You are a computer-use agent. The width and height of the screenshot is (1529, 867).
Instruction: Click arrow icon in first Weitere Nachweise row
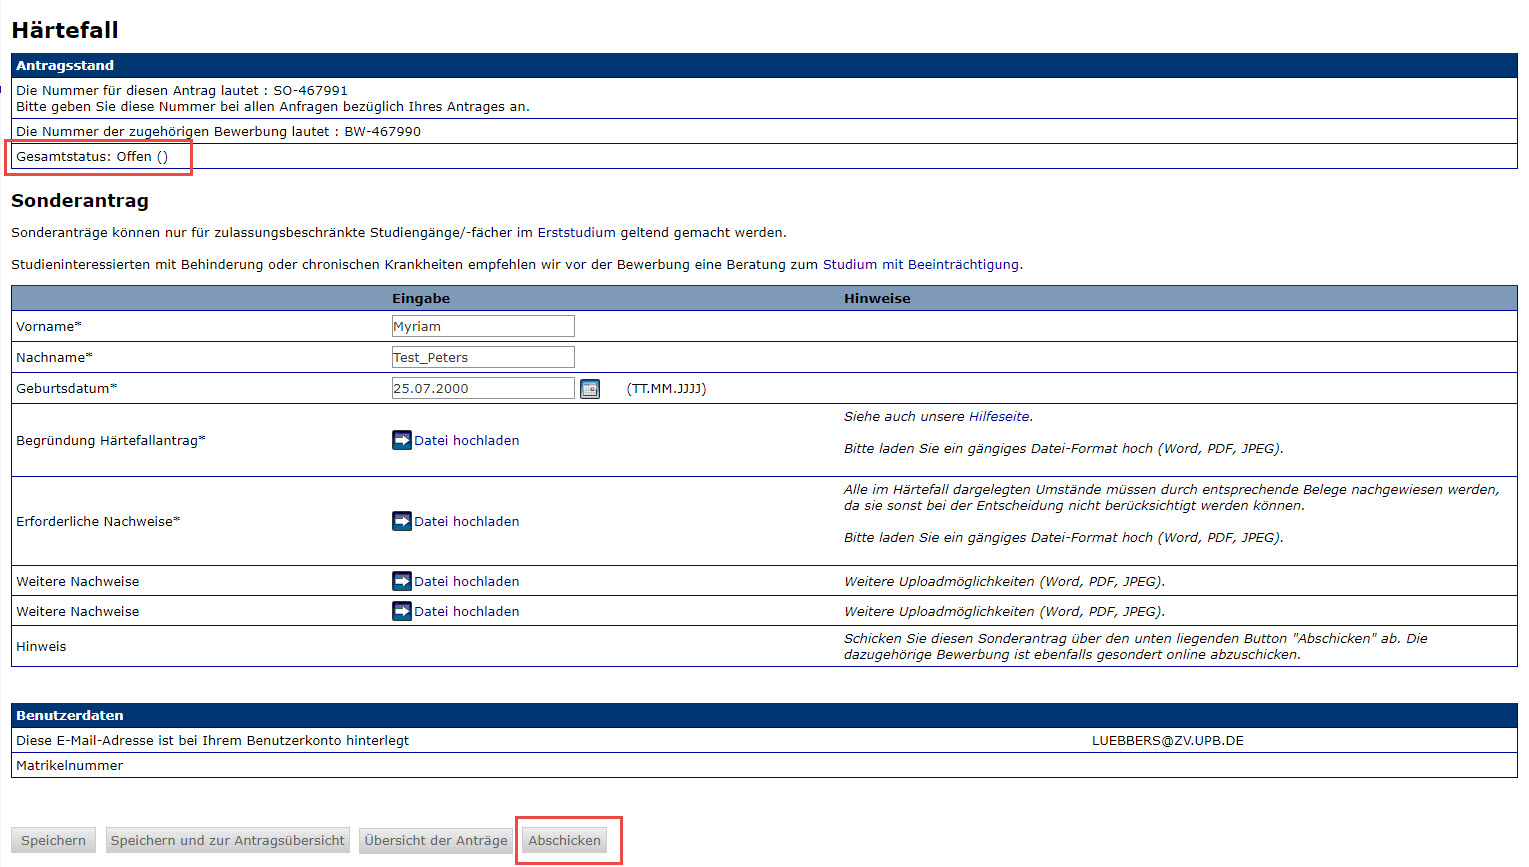[401, 581]
